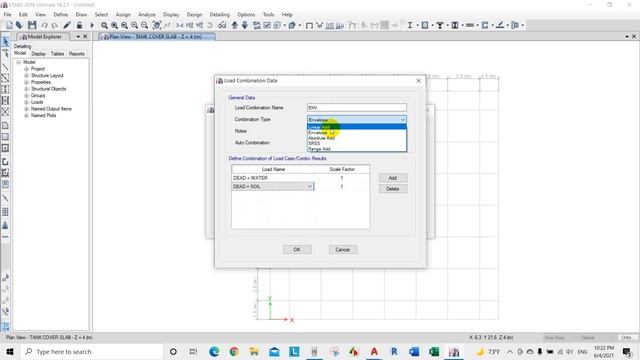Click the ETABS taskbar icon
640x360 pixels.
click(454, 351)
